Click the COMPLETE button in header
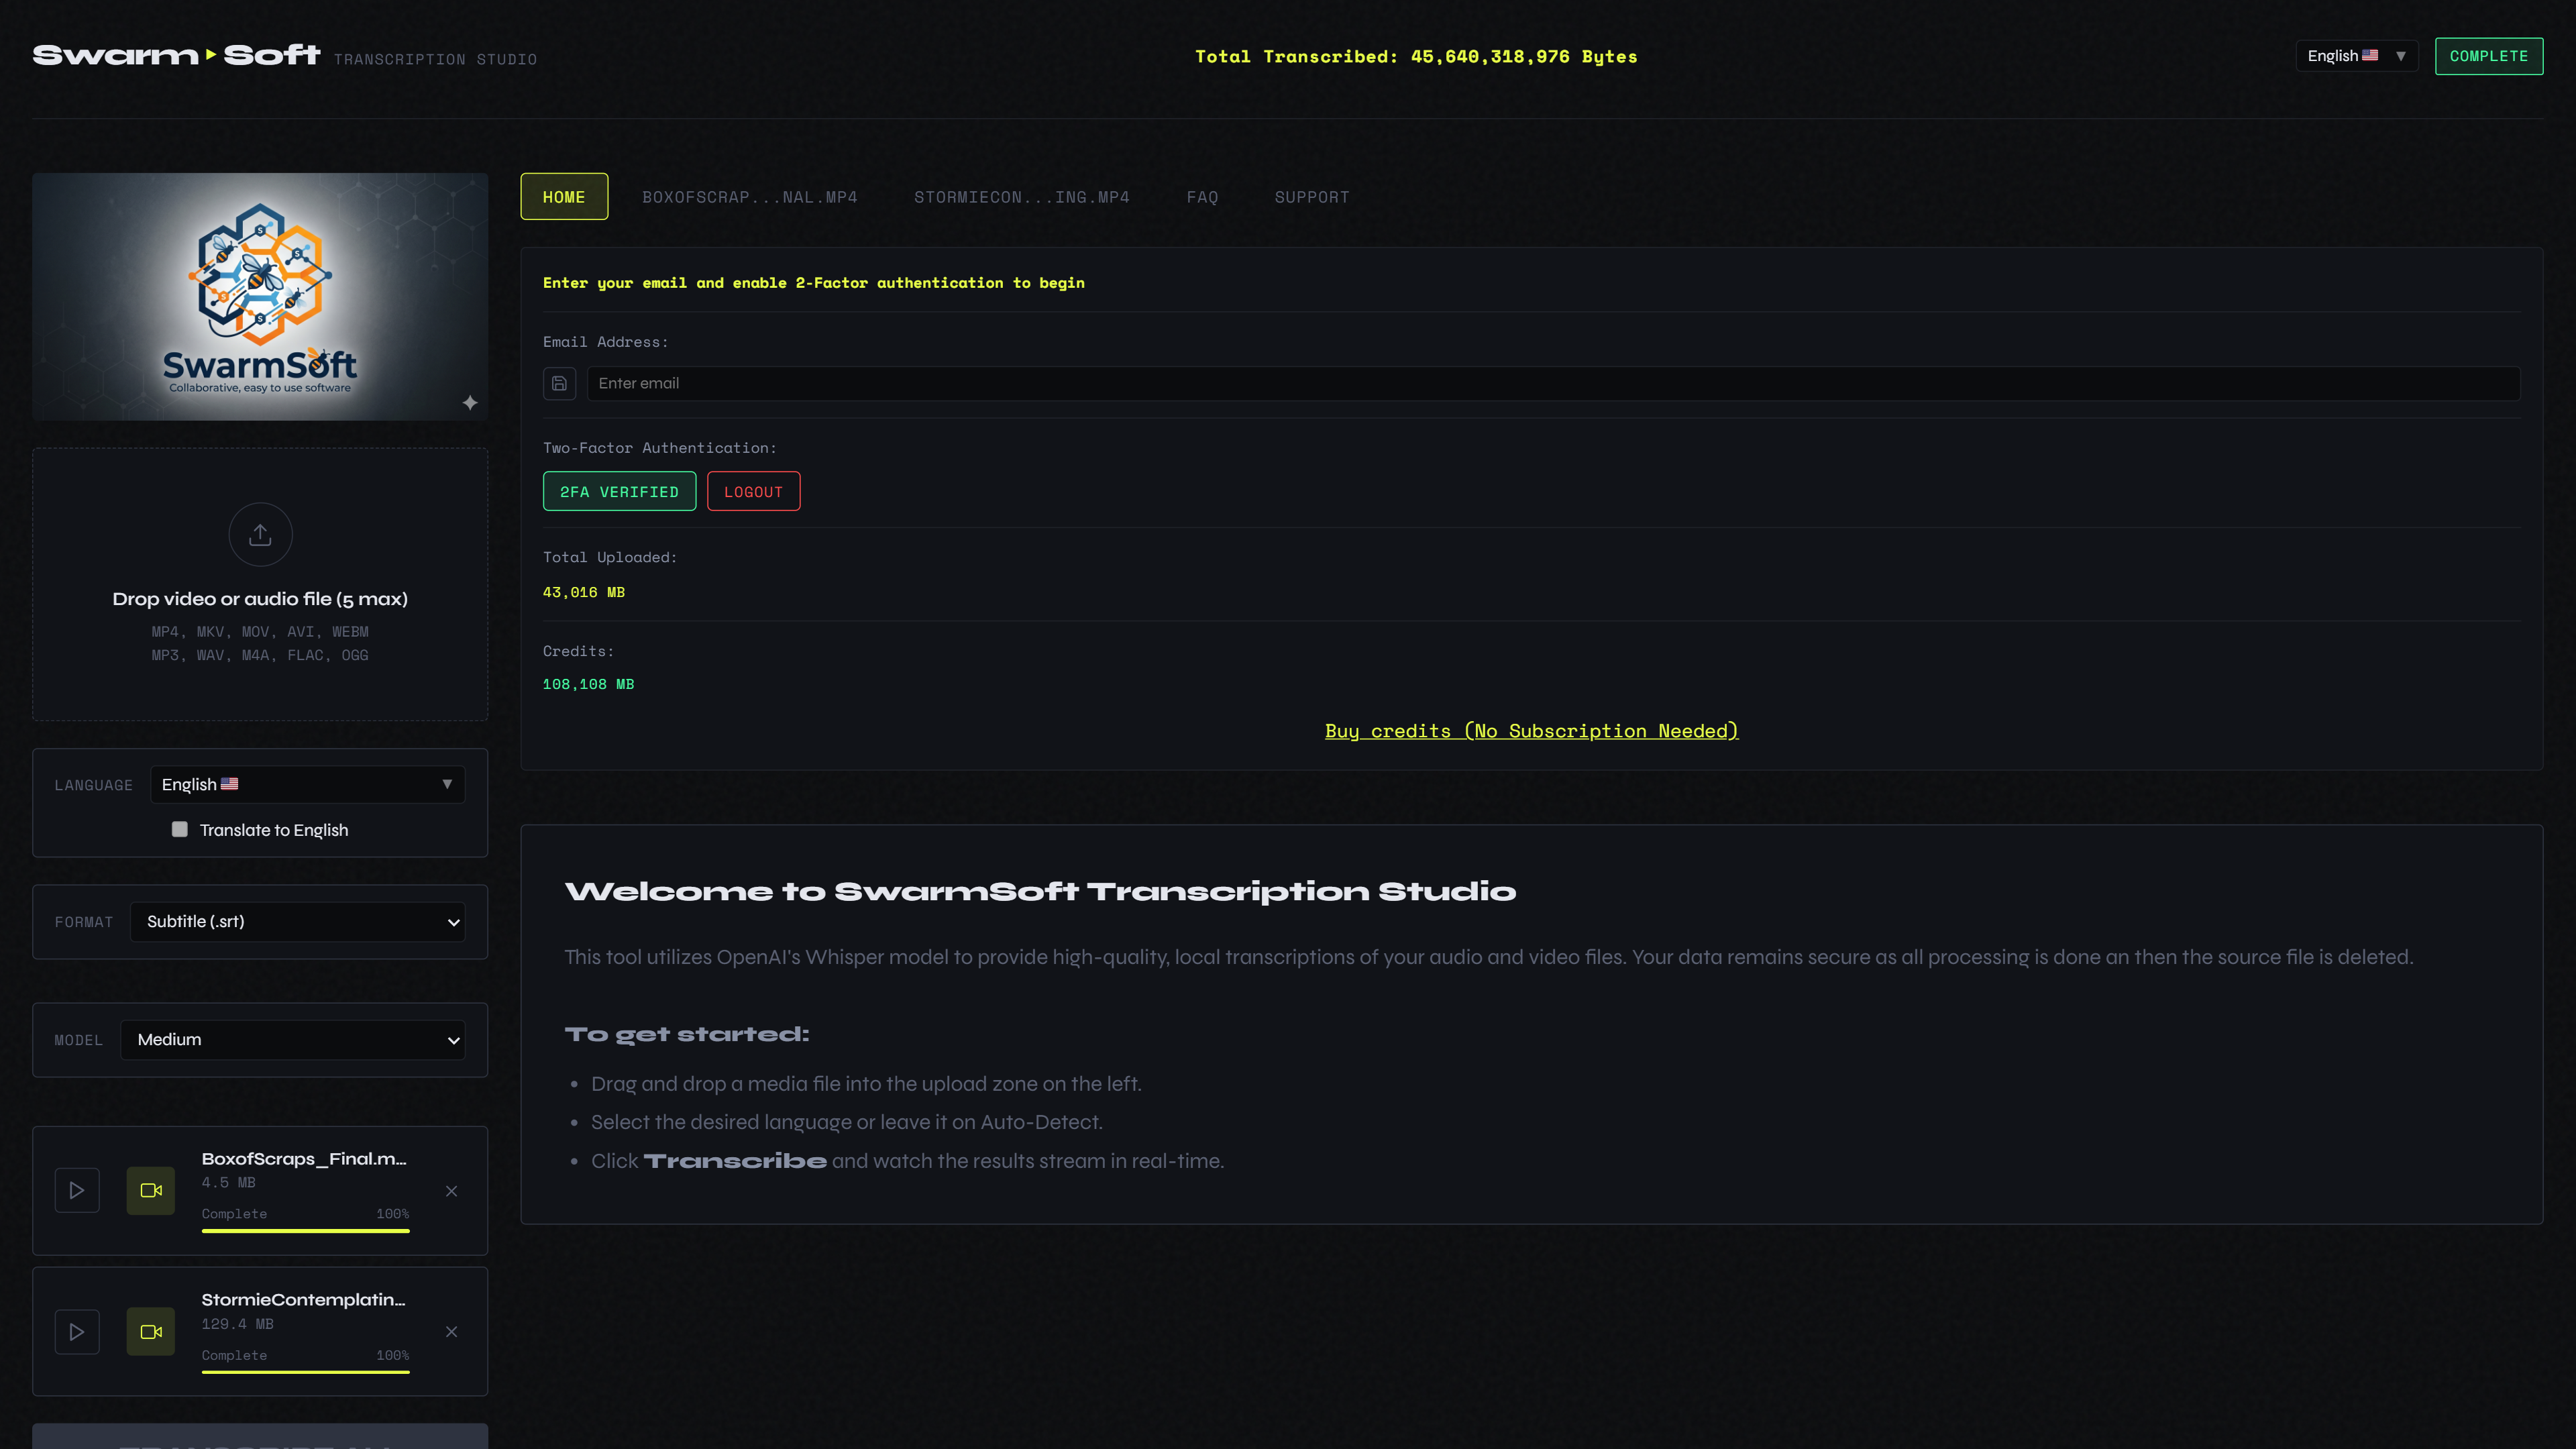Image resolution: width=2576 pixels, height=1449 pixels. (2488, 56)
